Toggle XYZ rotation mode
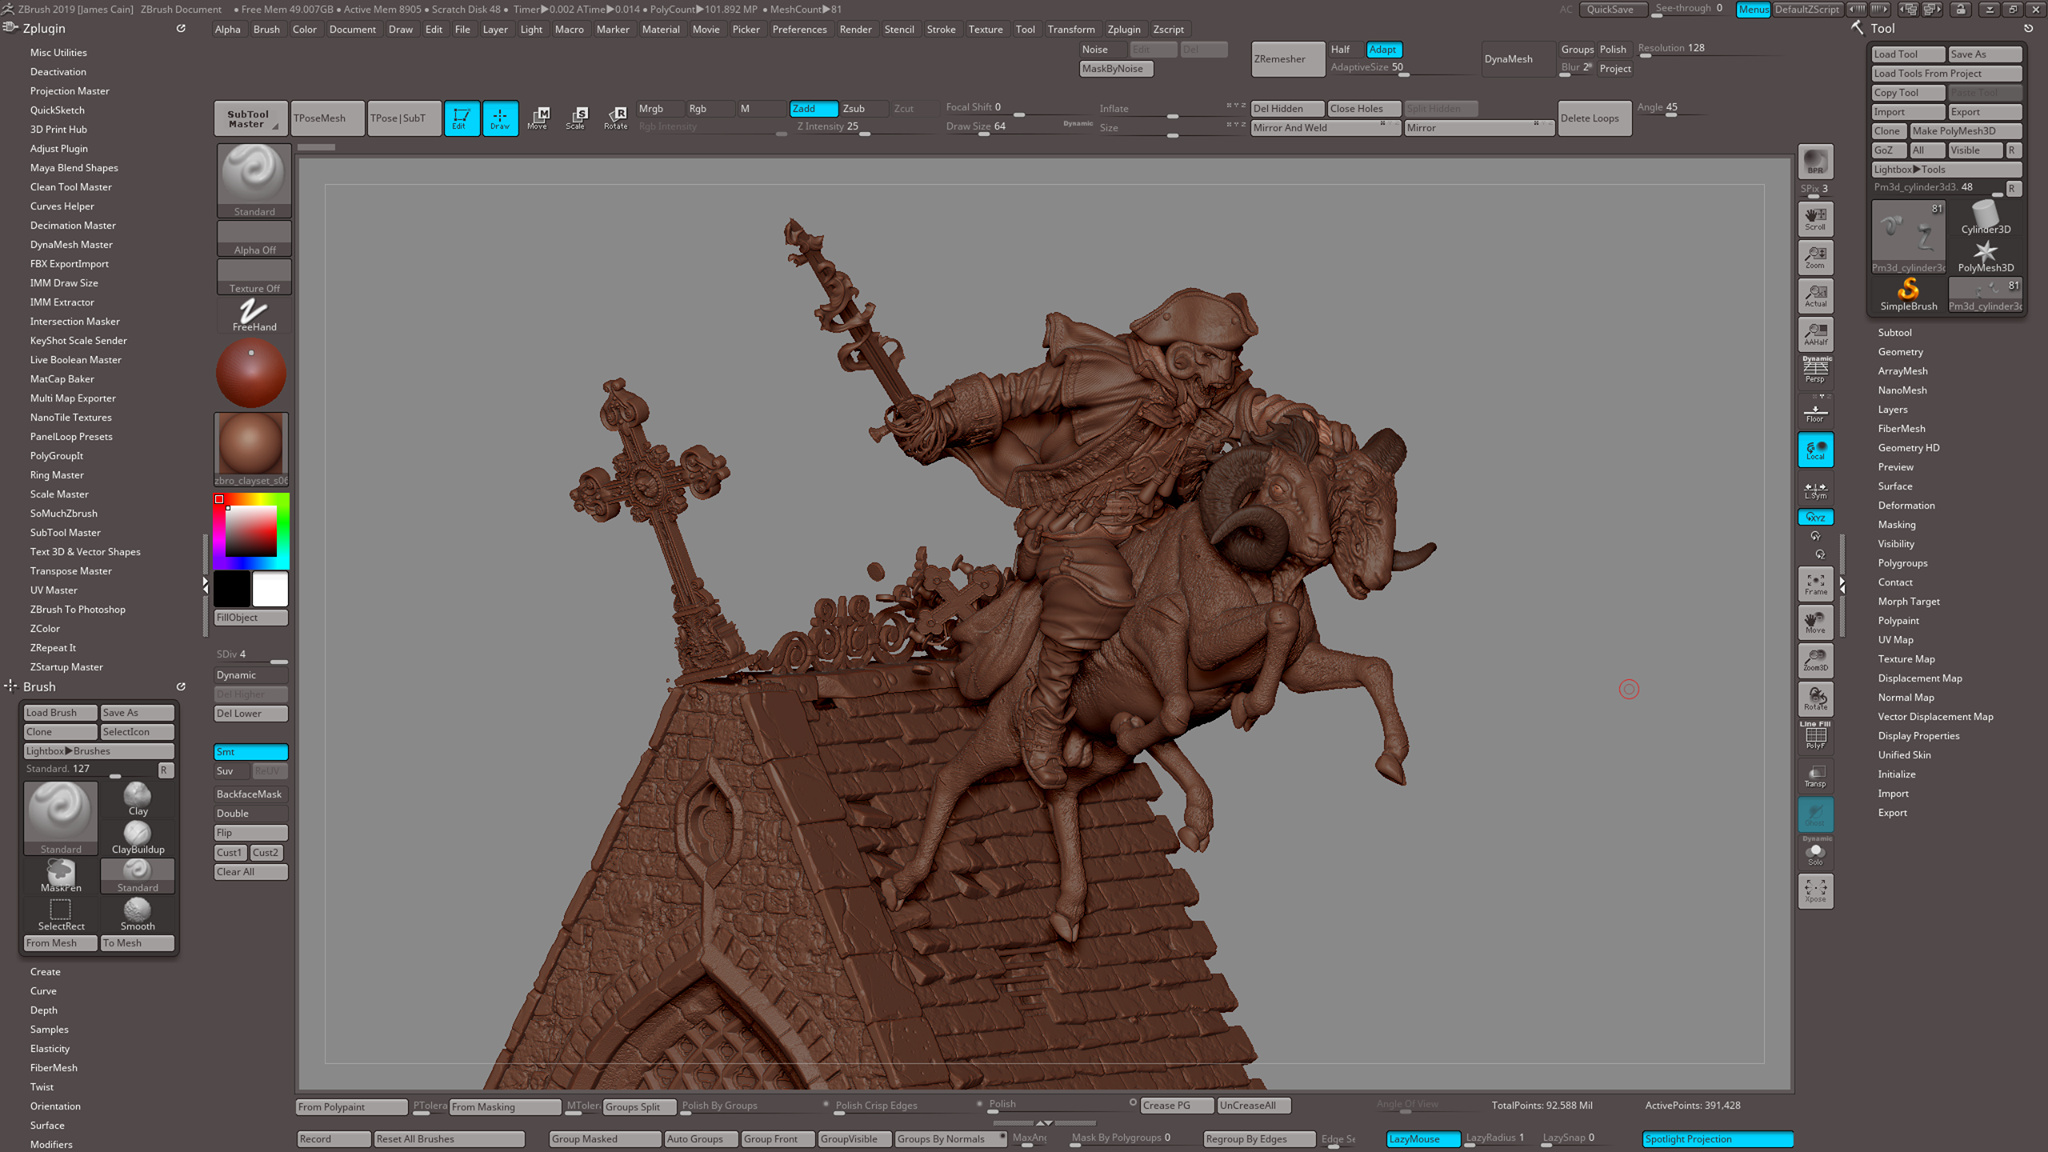 (1815, 517)
